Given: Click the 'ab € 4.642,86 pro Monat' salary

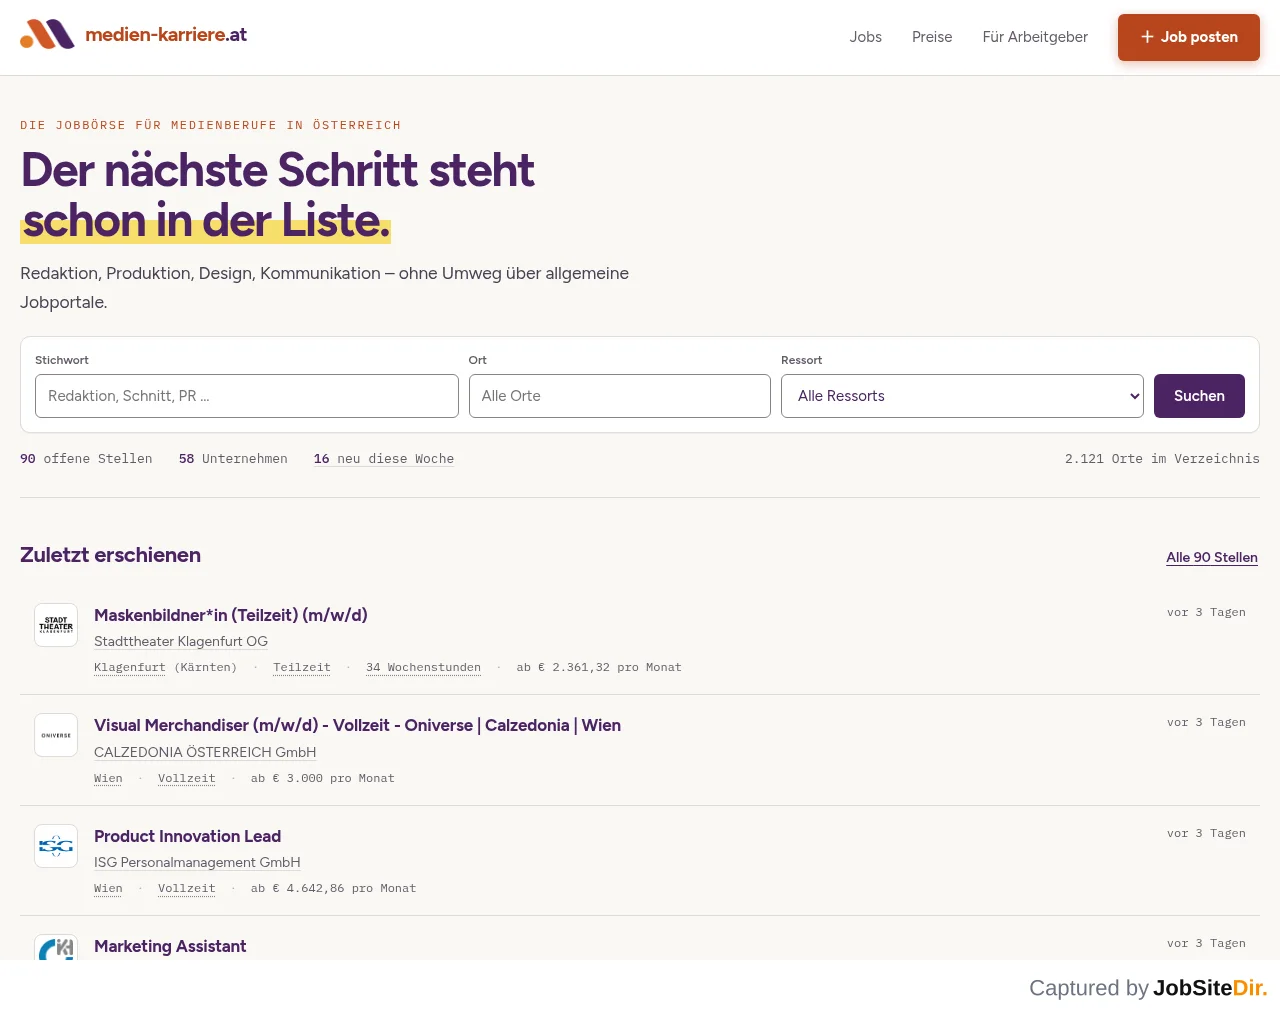Looking at the screenshot, I should [334, 889].
